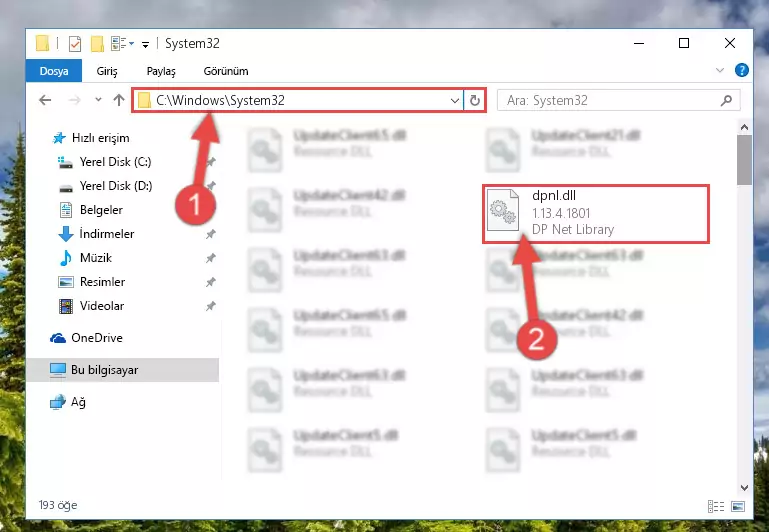Screen dimensions: 769x532
Task: Click the forward navigation arrow
Action: pos(75,100)
